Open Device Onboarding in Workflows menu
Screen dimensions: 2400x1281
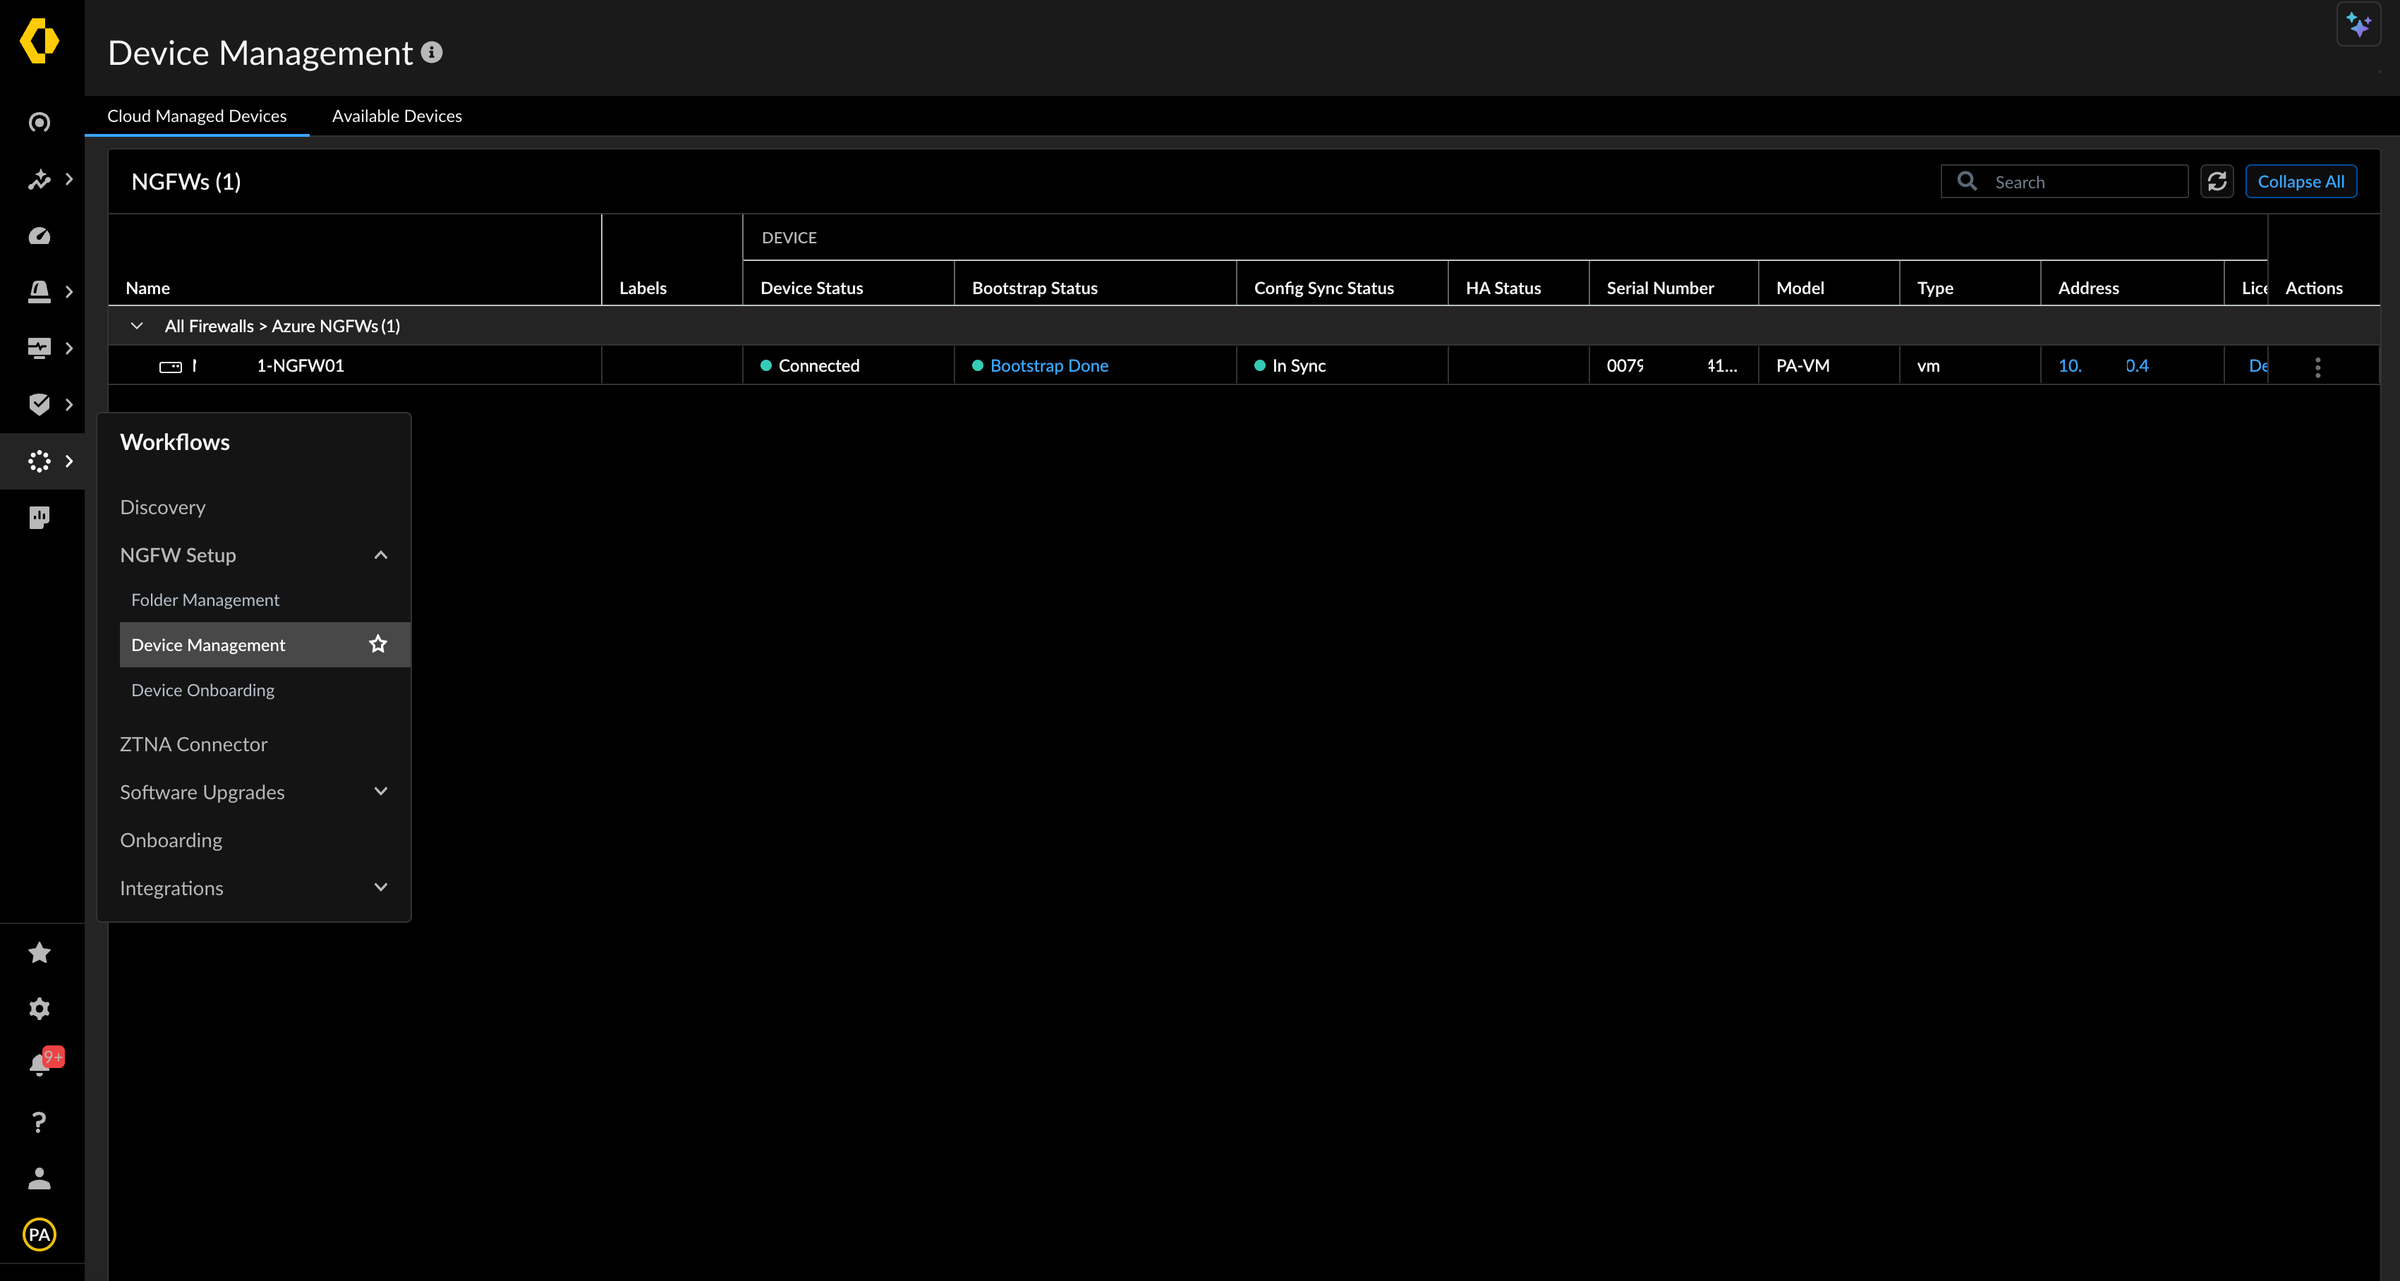tap(203, 690)
